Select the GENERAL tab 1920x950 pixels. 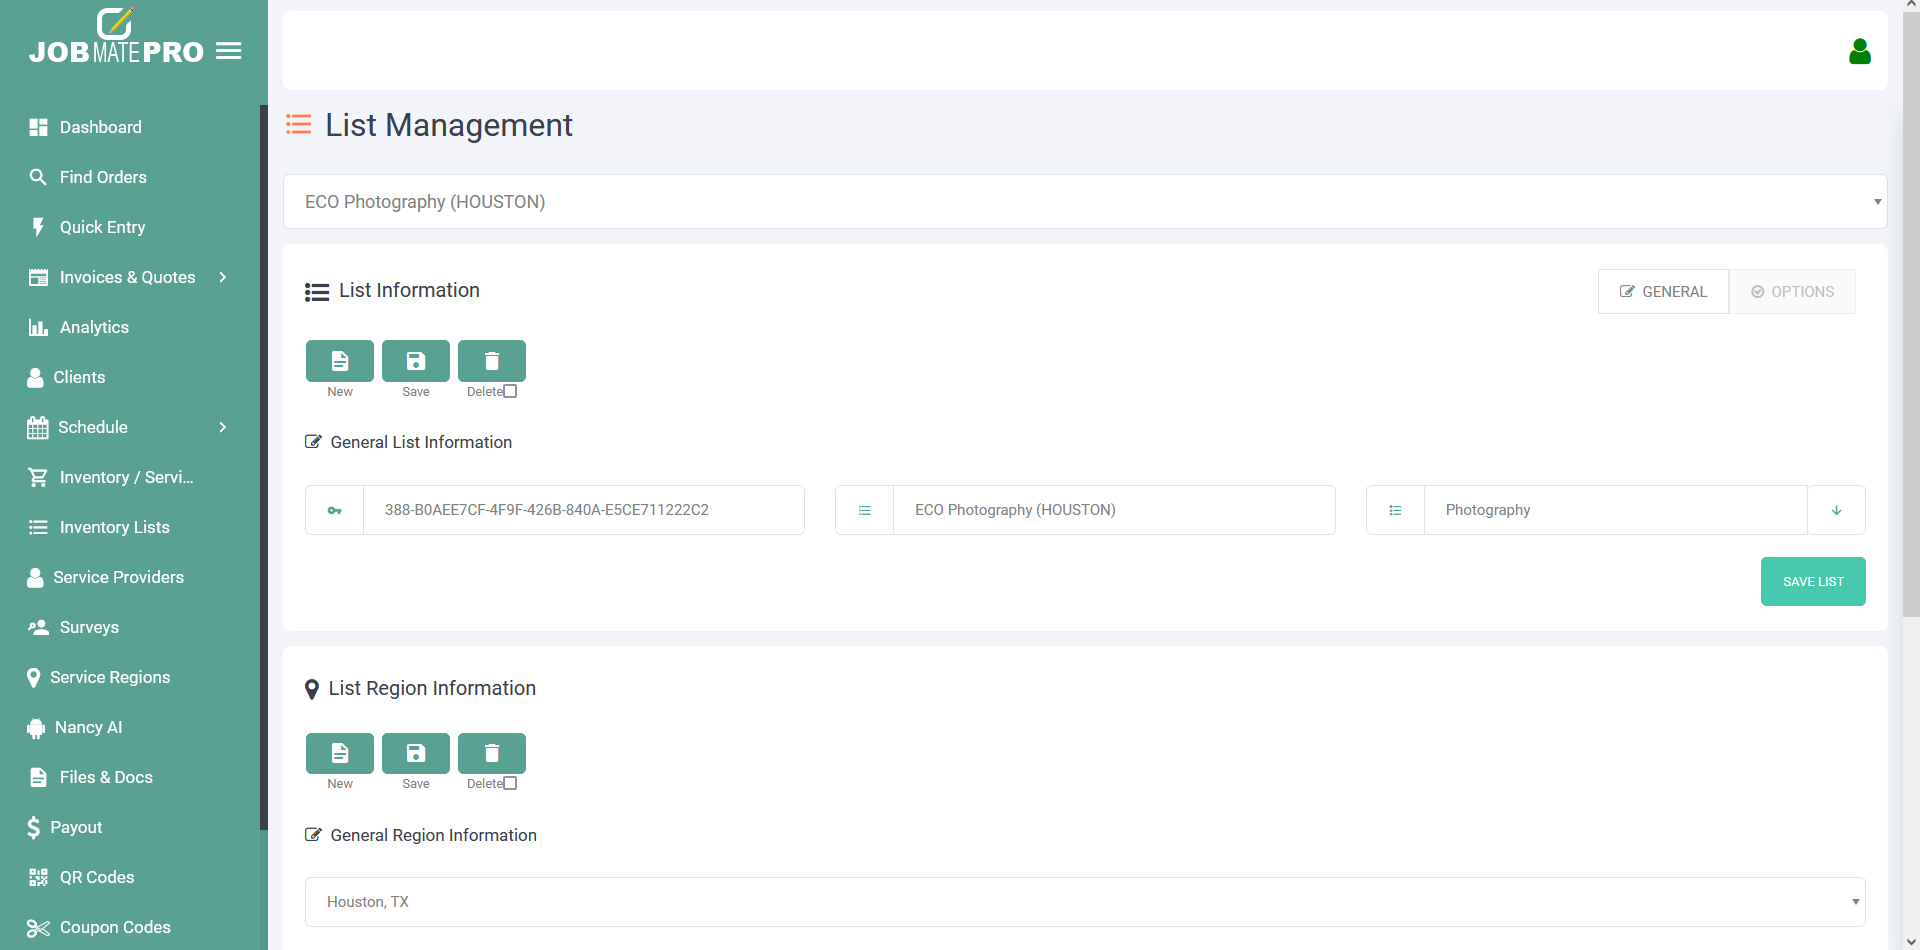1663,292
